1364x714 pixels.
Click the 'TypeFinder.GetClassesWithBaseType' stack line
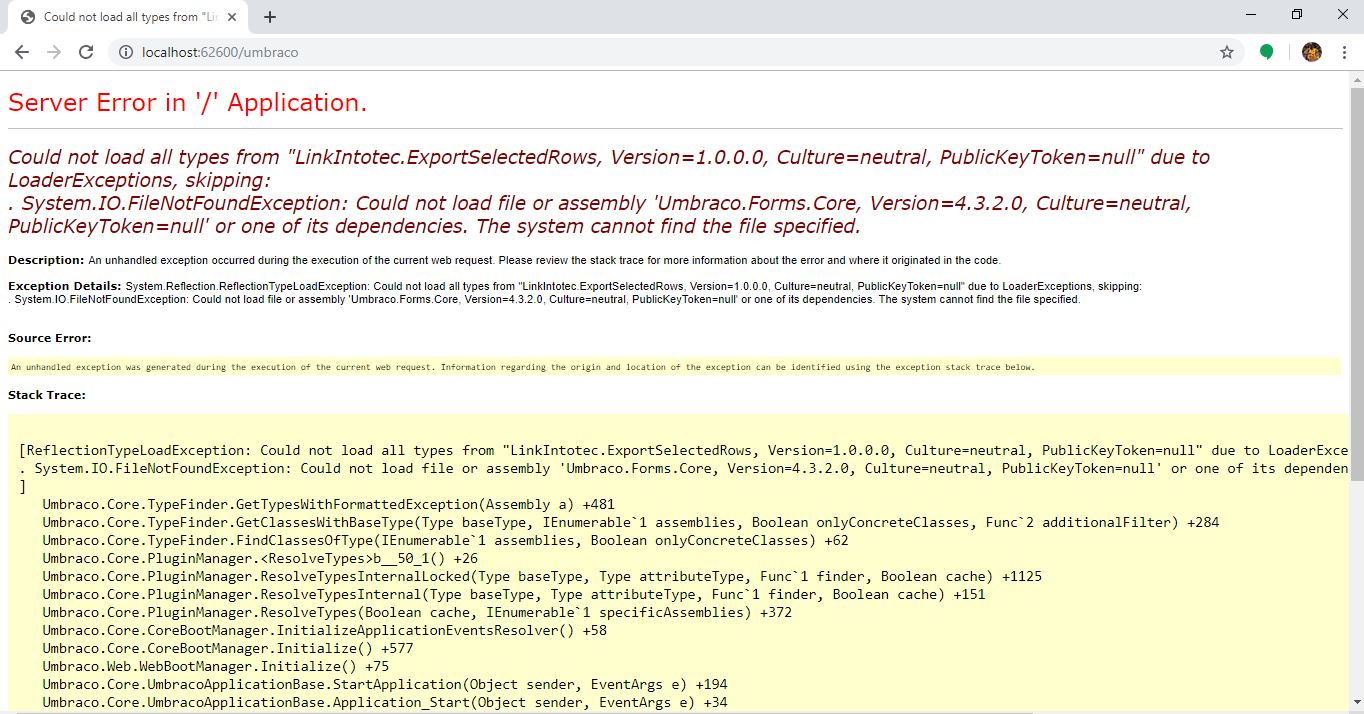coord(631,522)
